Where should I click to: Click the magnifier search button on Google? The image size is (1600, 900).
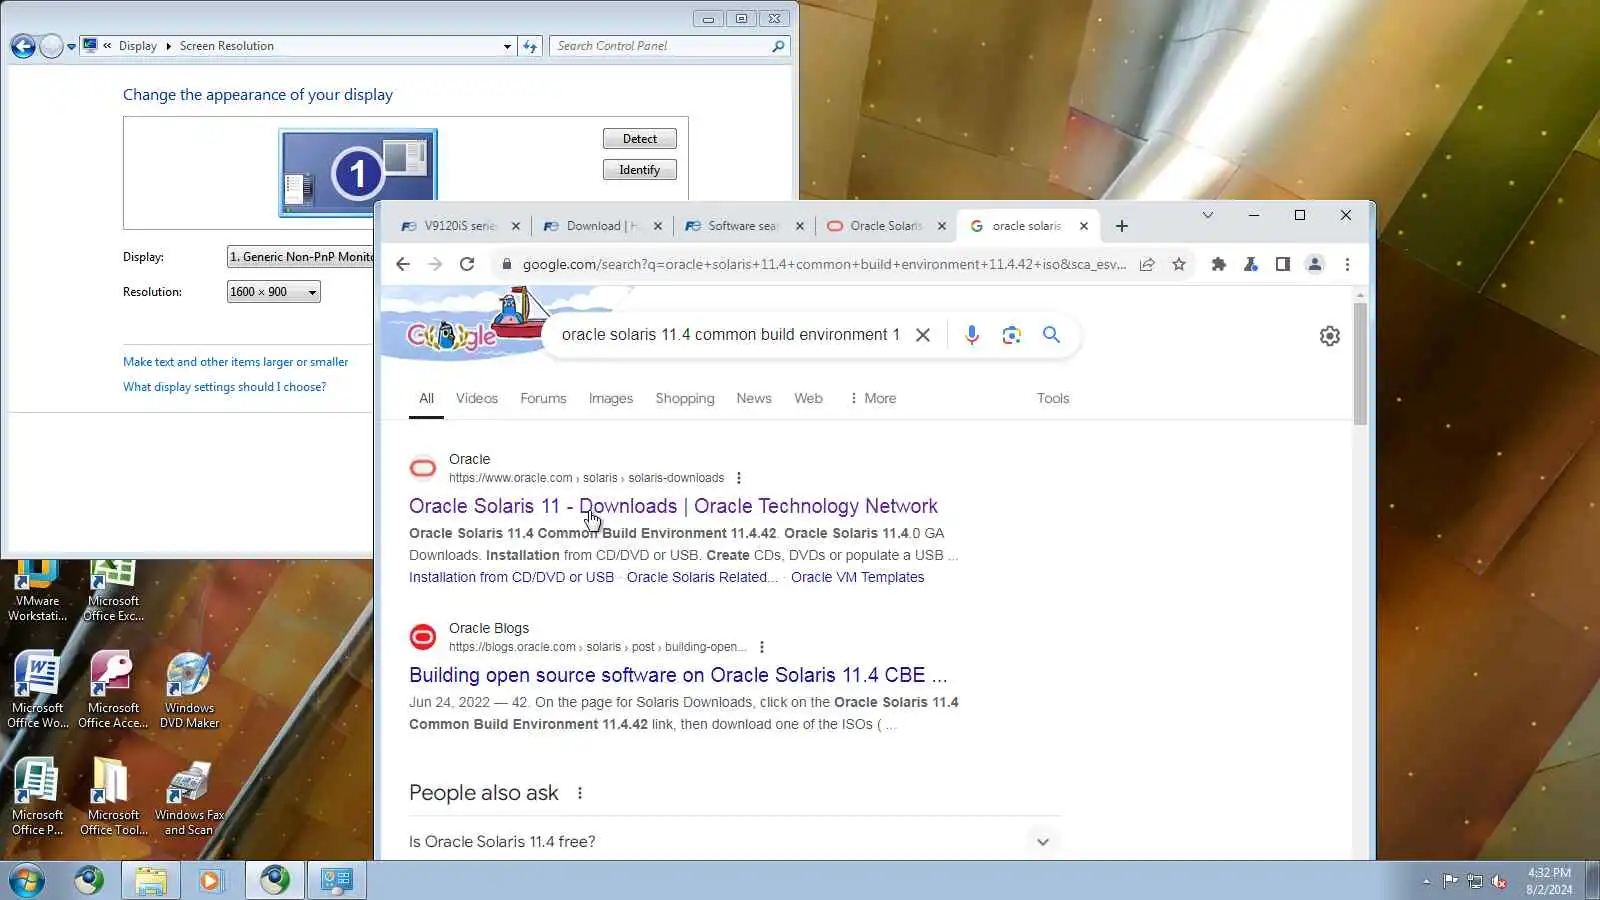coord(1051,335)
